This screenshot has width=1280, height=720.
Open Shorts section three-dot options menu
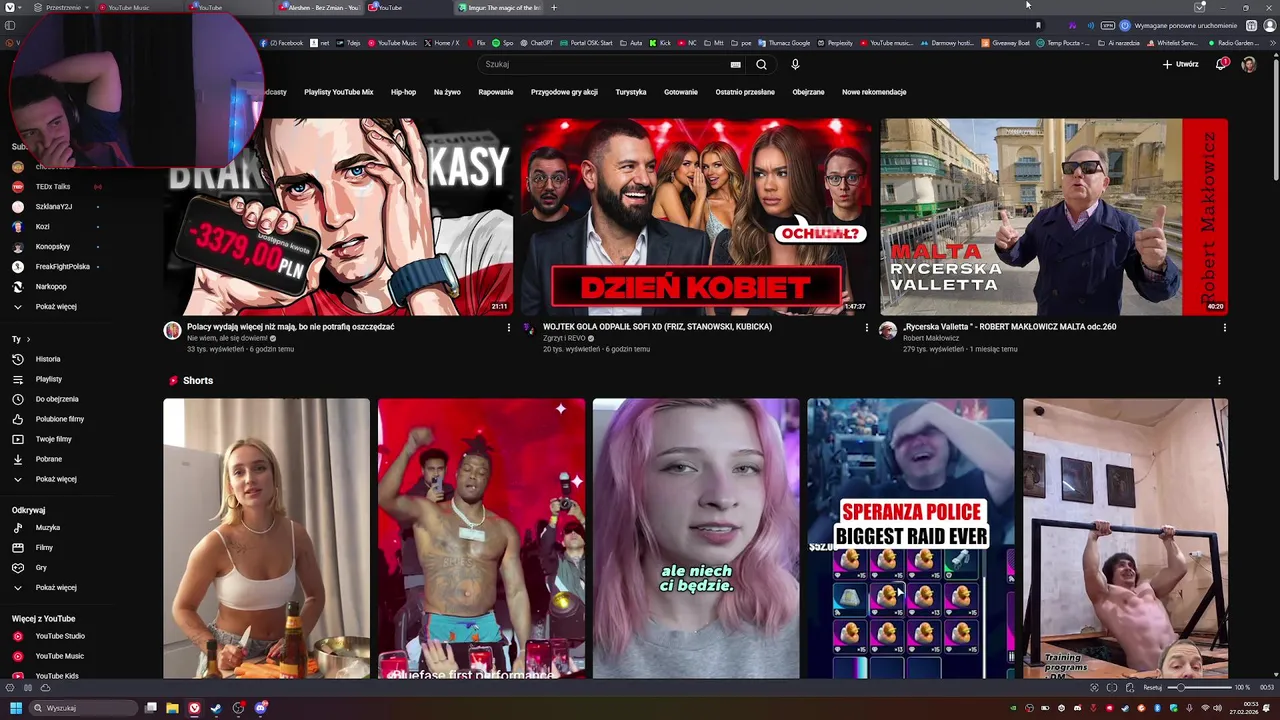pyautogui.click(x=1219, y=381)
